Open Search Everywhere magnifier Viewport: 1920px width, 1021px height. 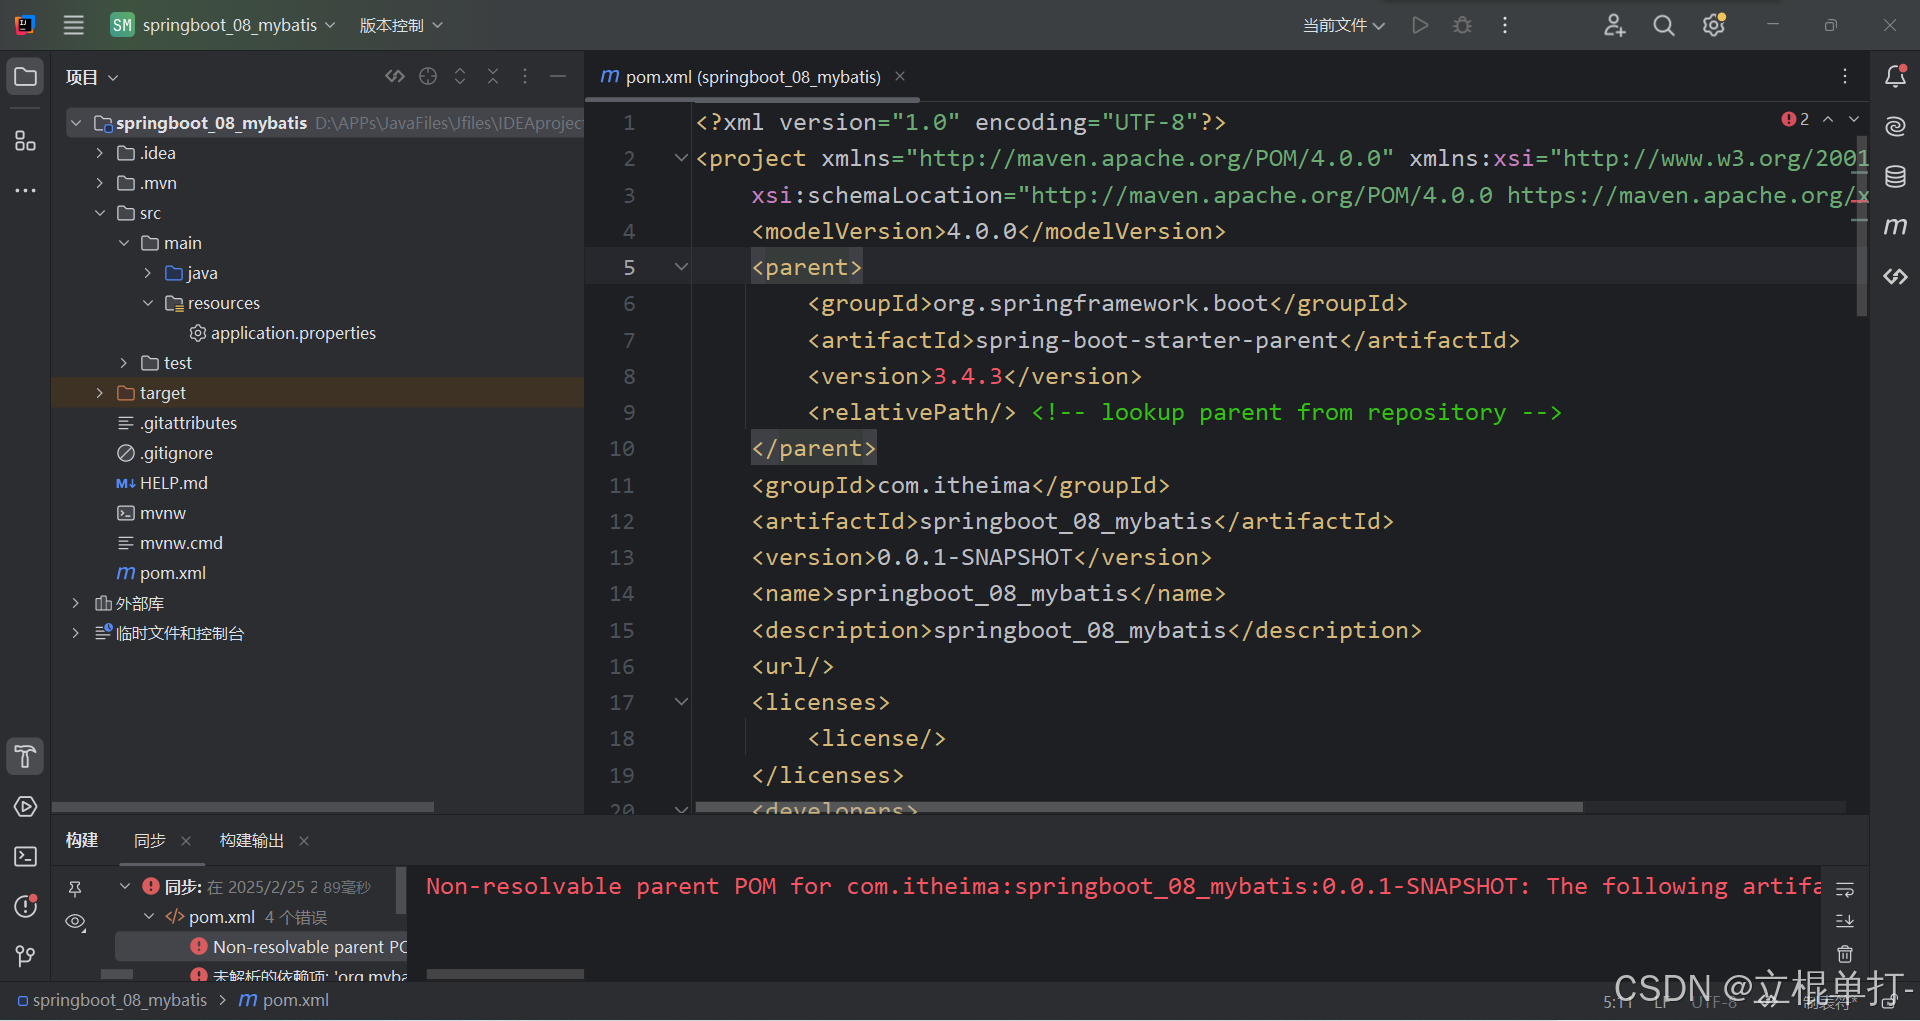pos(1664,25)
